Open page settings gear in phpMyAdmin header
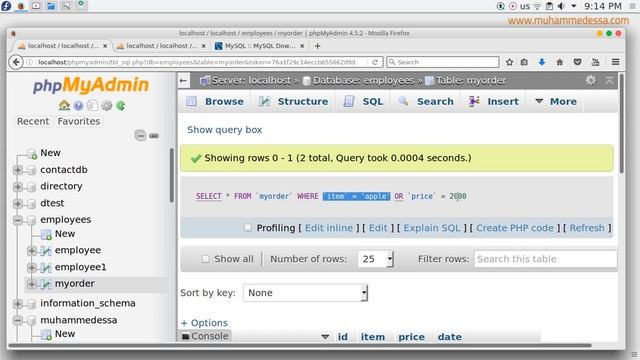640x360 pixels. pyautogui.click(x=591, y=80)
